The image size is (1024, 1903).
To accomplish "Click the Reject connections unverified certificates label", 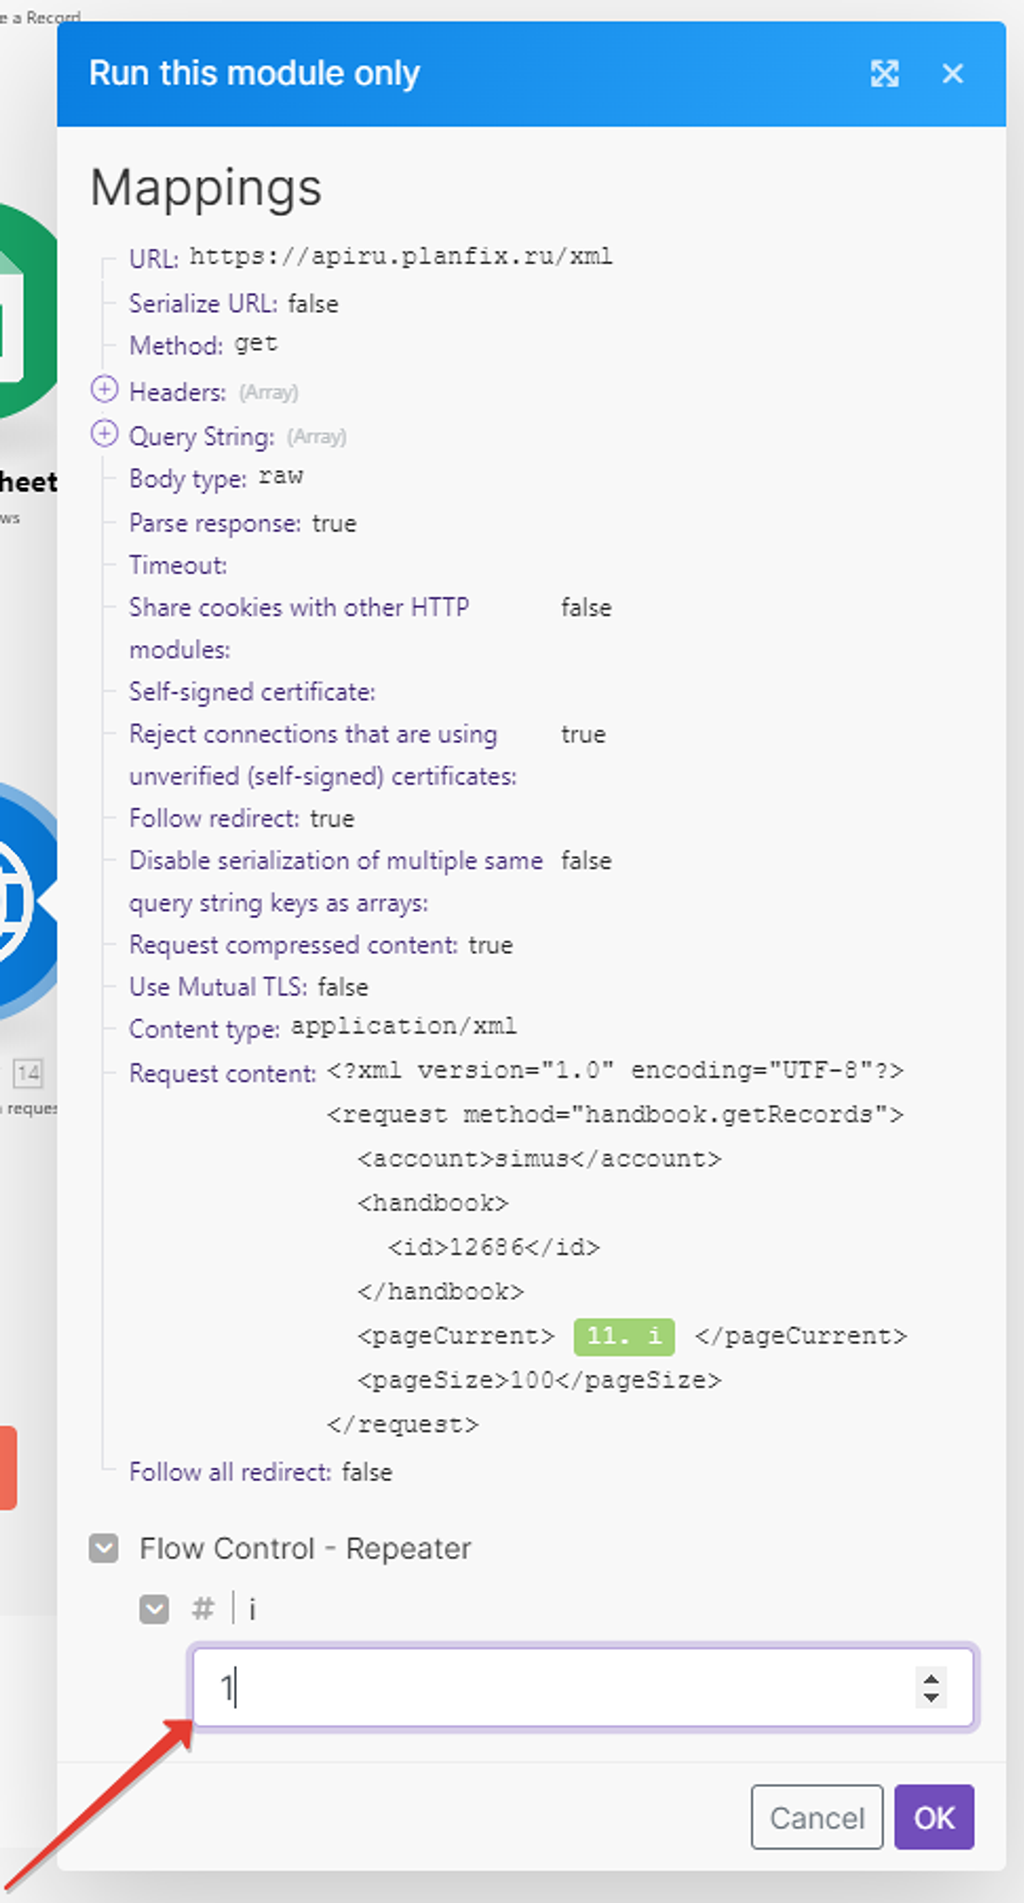I will (323, 755).
